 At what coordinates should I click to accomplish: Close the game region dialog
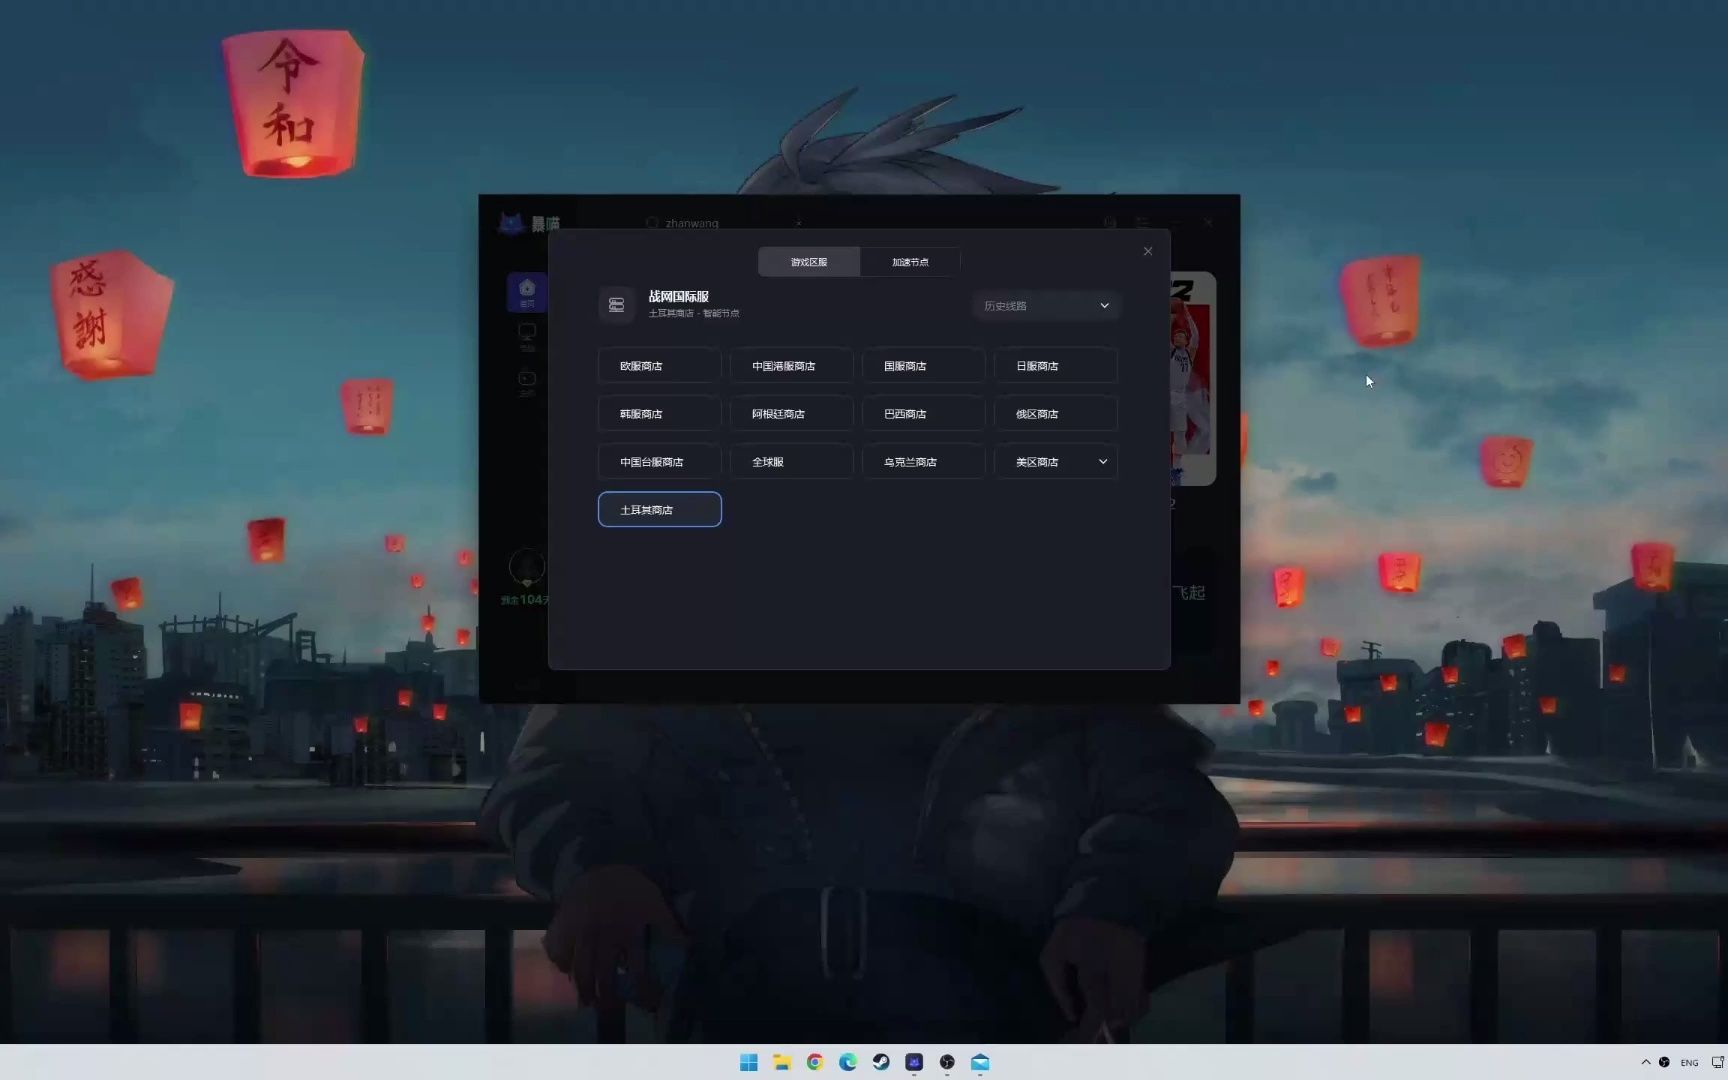[1148, 251]
